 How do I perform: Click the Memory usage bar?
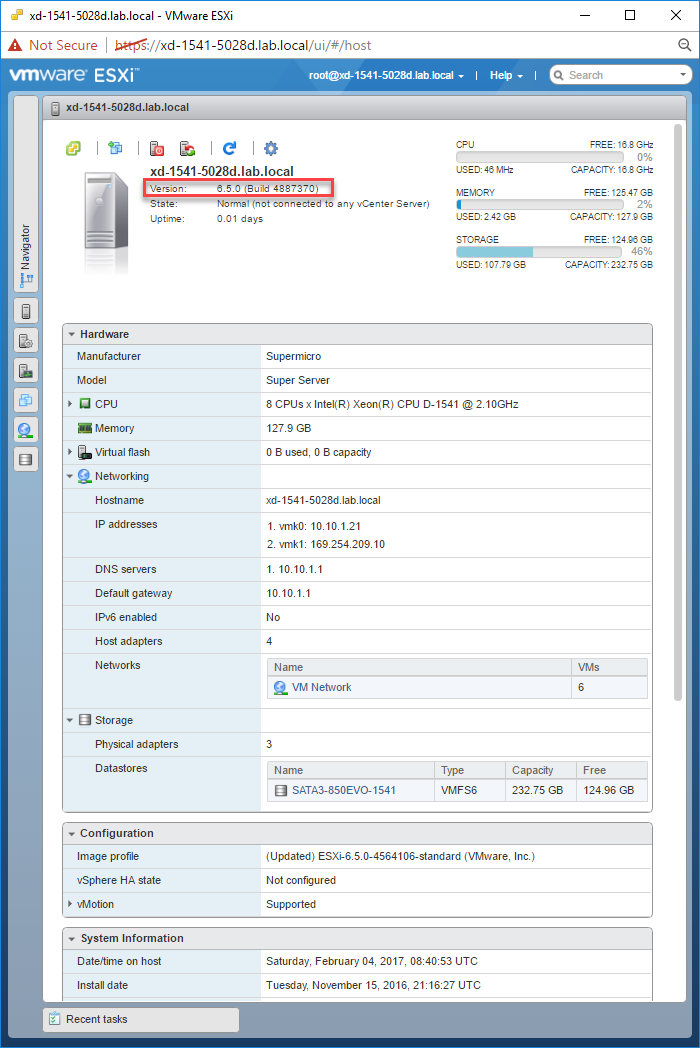point(540,204)
